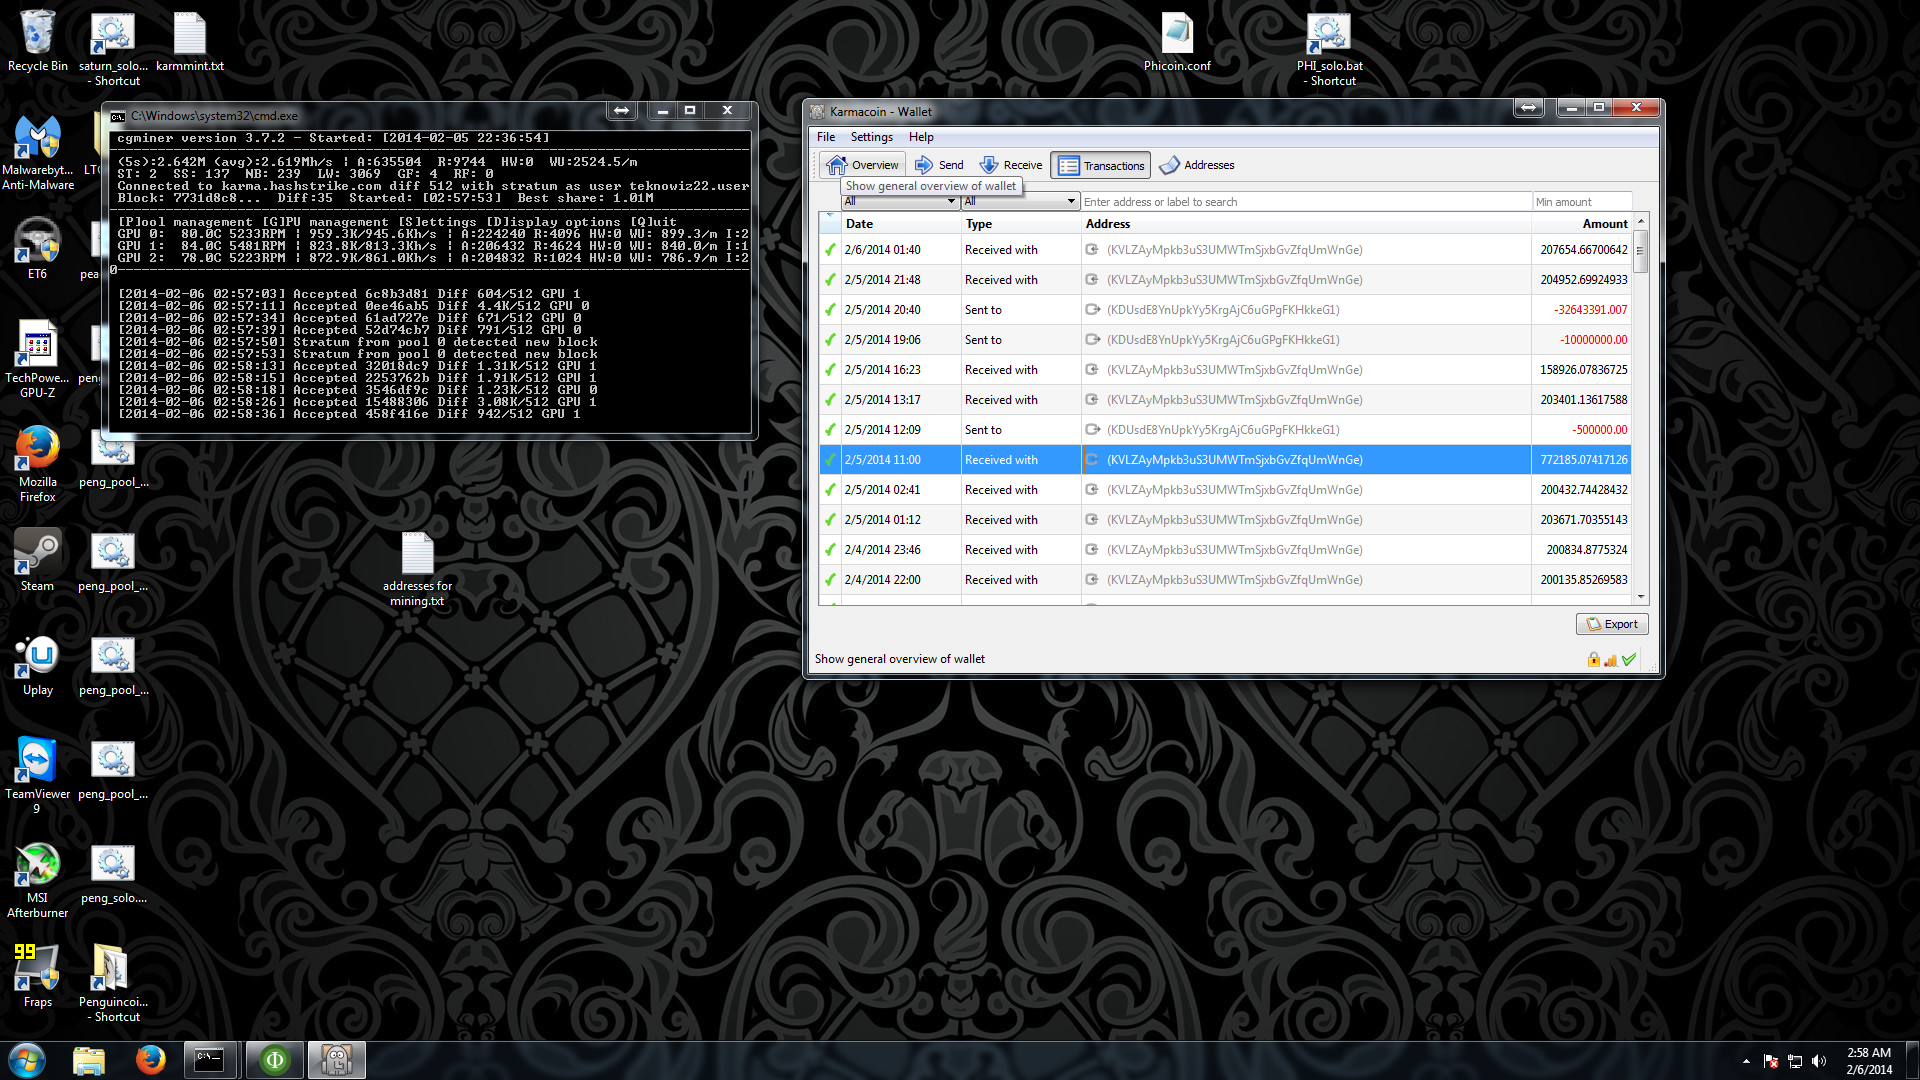The image size is (1920, 1080).
Task: Click the network connections signal icon
Action: (1610, 660)
